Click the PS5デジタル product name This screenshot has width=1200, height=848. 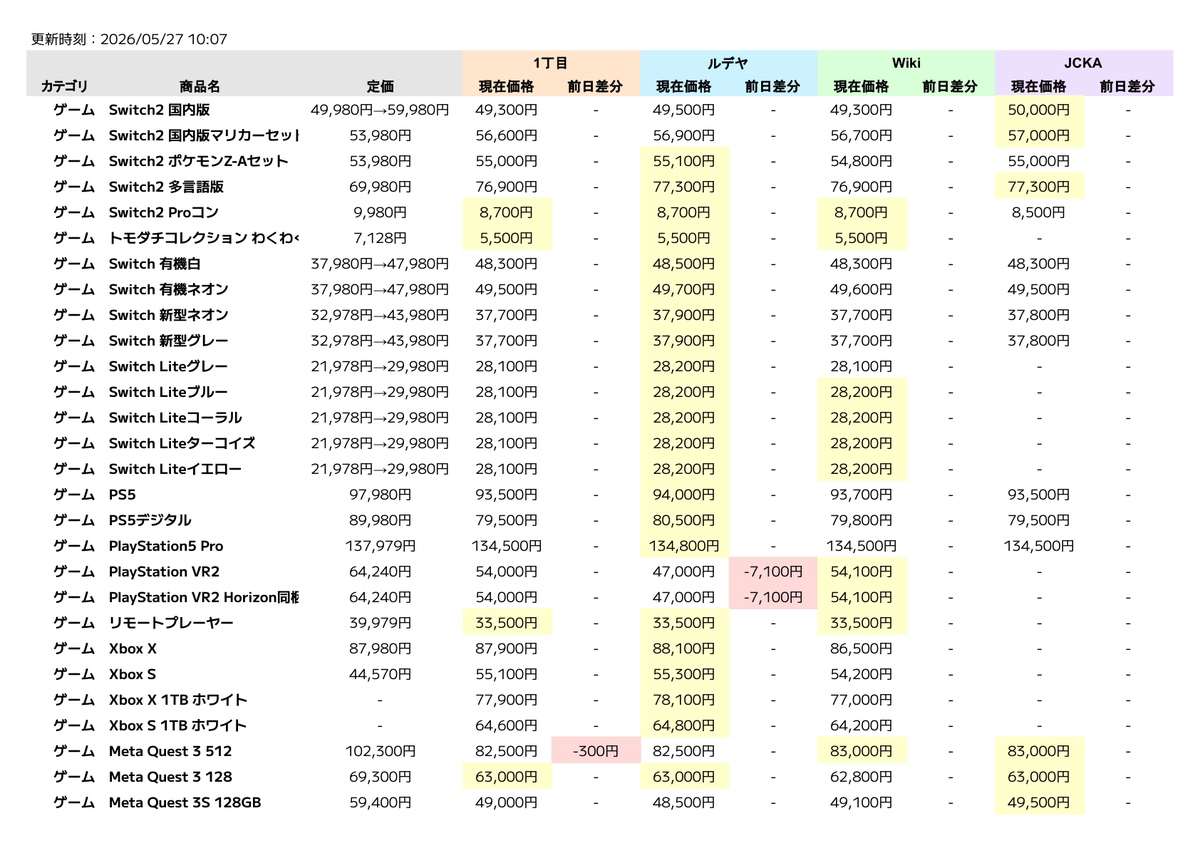click(x=150, y=520)
